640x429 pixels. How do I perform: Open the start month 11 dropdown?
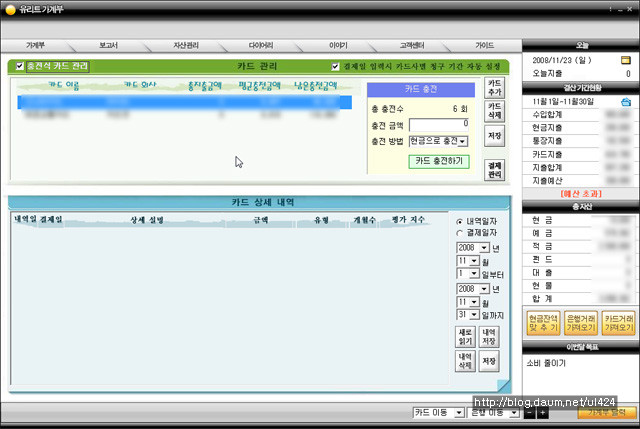point(474,261)
